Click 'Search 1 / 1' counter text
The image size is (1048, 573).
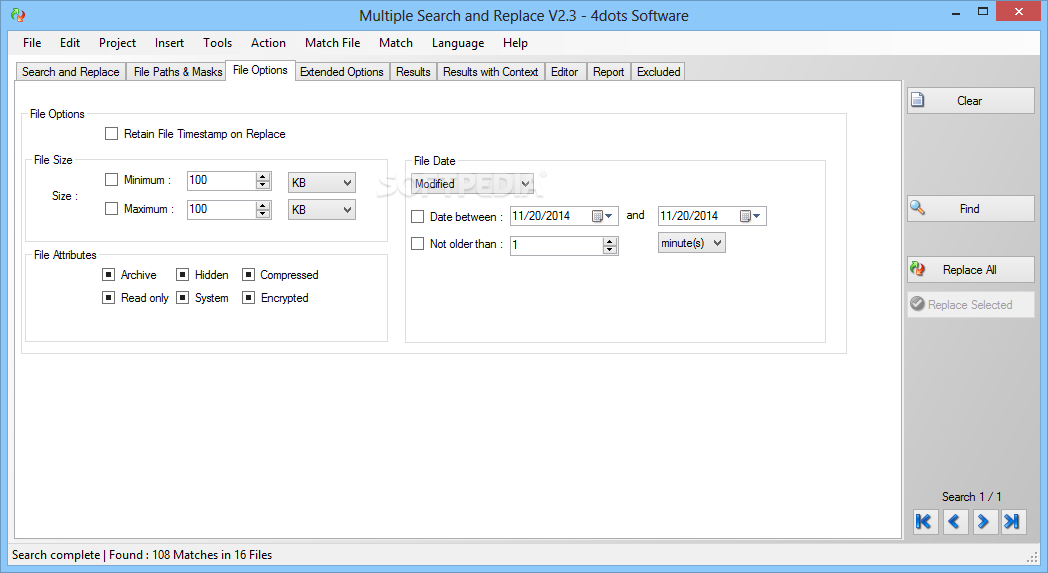971,497
